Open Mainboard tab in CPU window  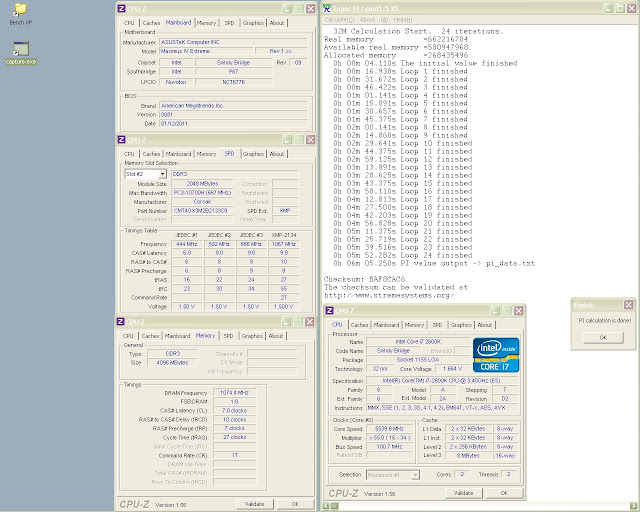[387, 325]
